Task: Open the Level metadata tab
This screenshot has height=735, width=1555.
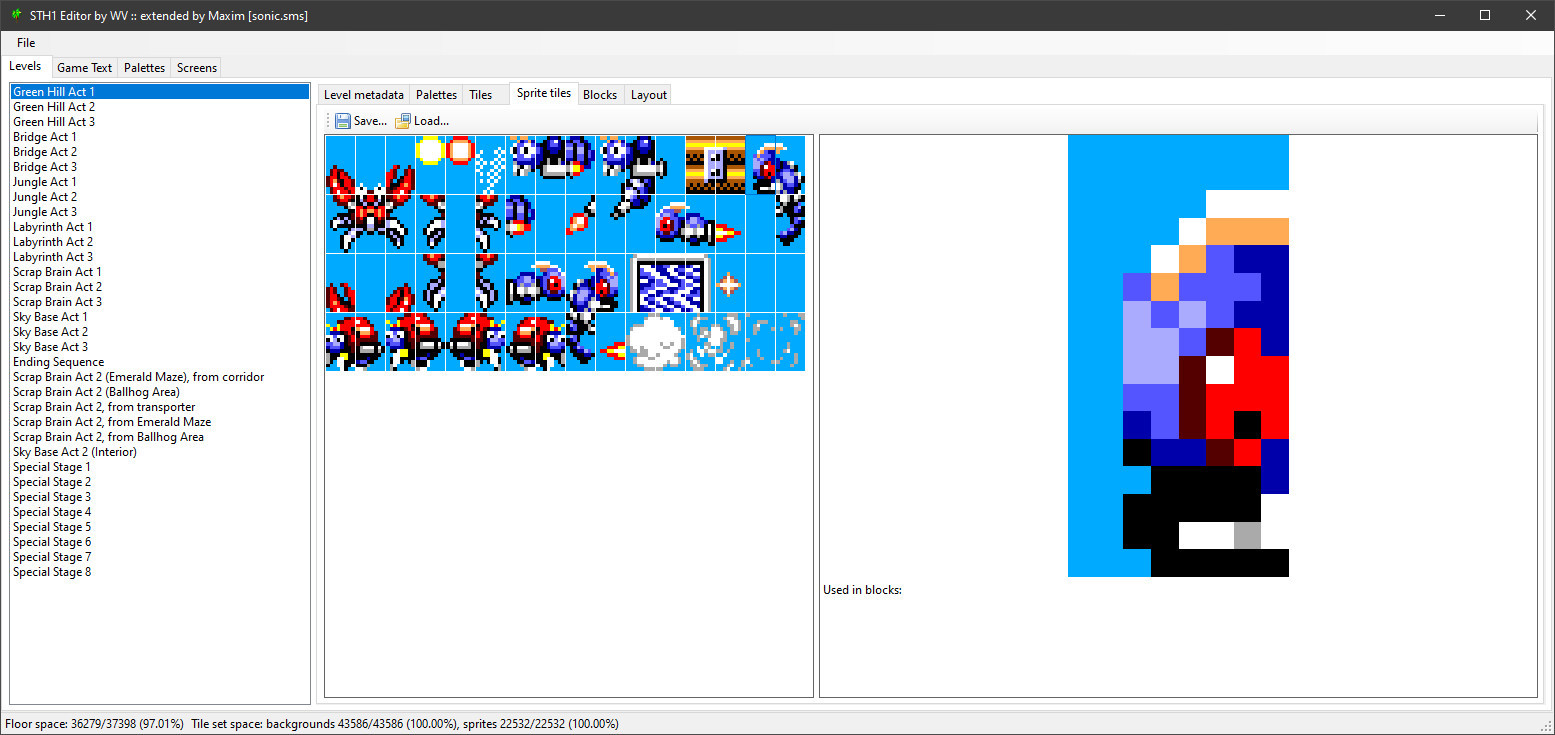Action: 363,95
